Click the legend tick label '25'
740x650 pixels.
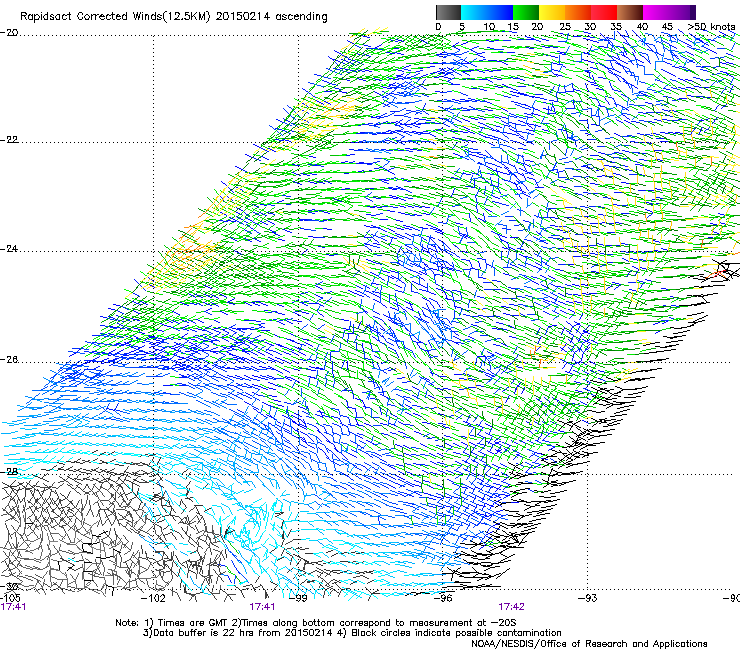point(565,27)
